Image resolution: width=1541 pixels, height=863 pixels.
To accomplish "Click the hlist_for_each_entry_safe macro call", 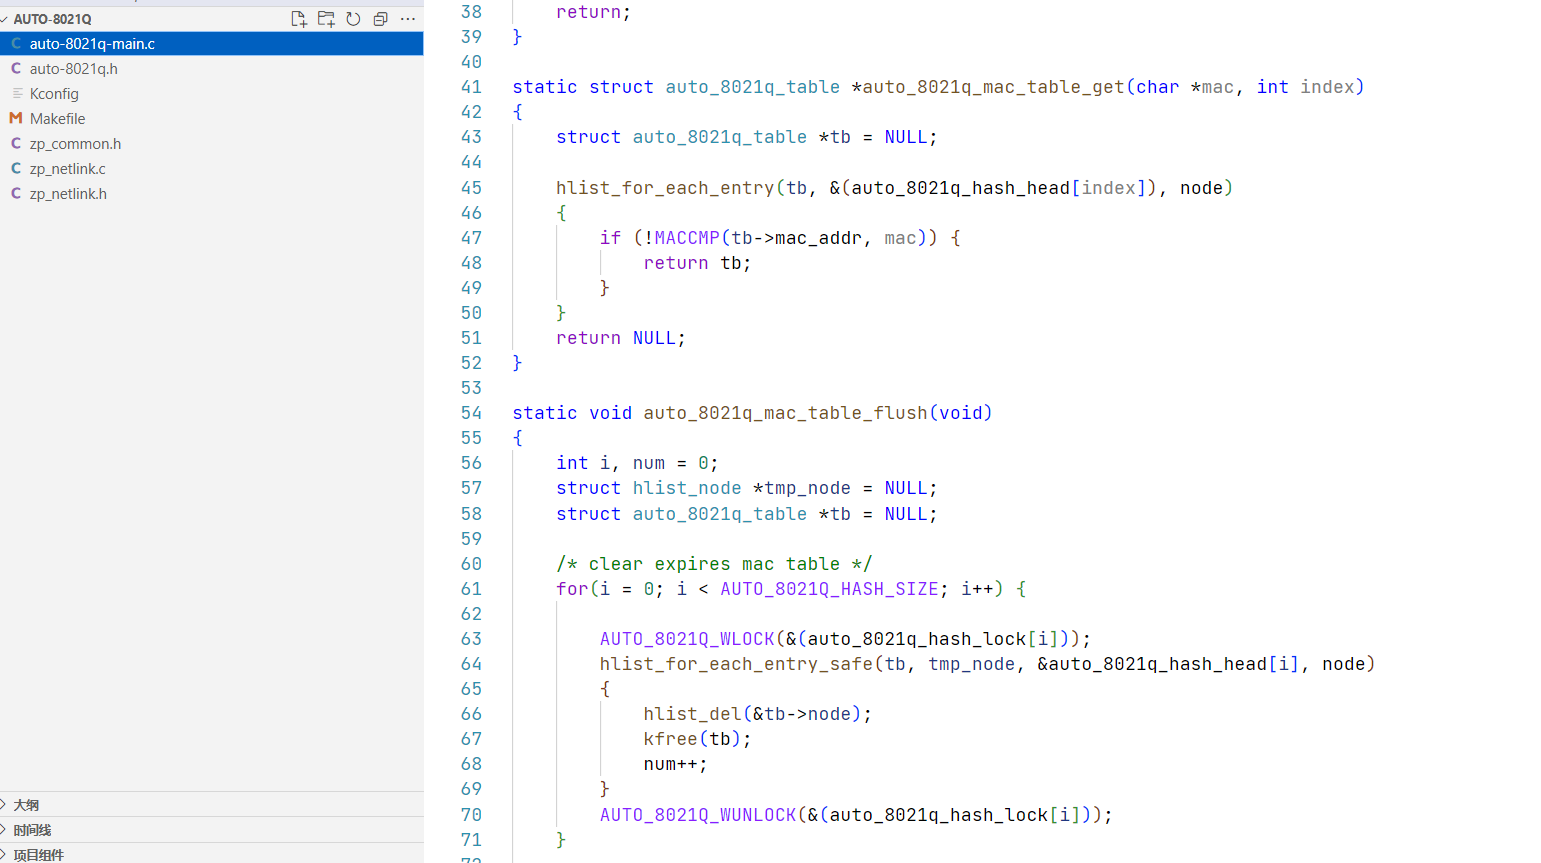I will pyautogui.click(x=737, y=664).
